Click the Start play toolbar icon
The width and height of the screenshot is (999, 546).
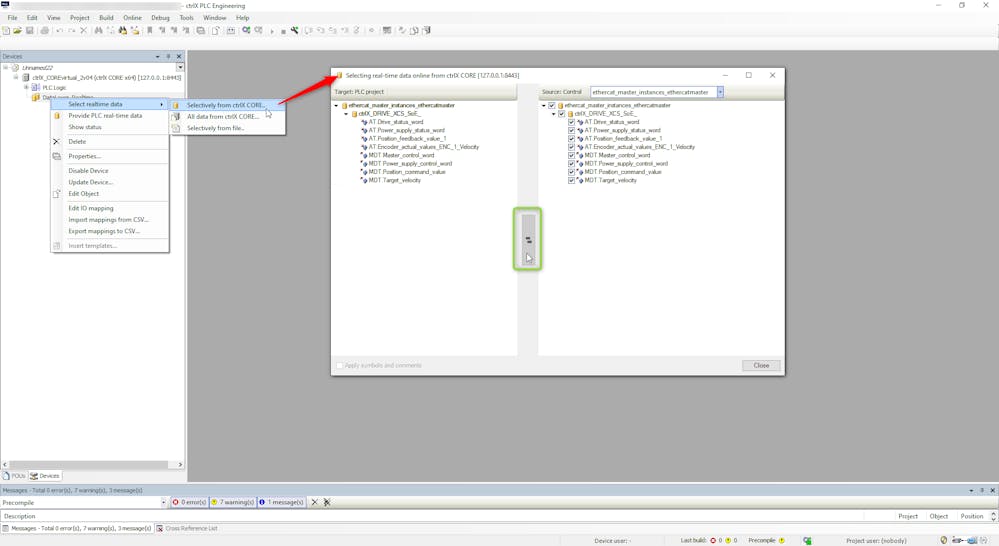point(272,31)
